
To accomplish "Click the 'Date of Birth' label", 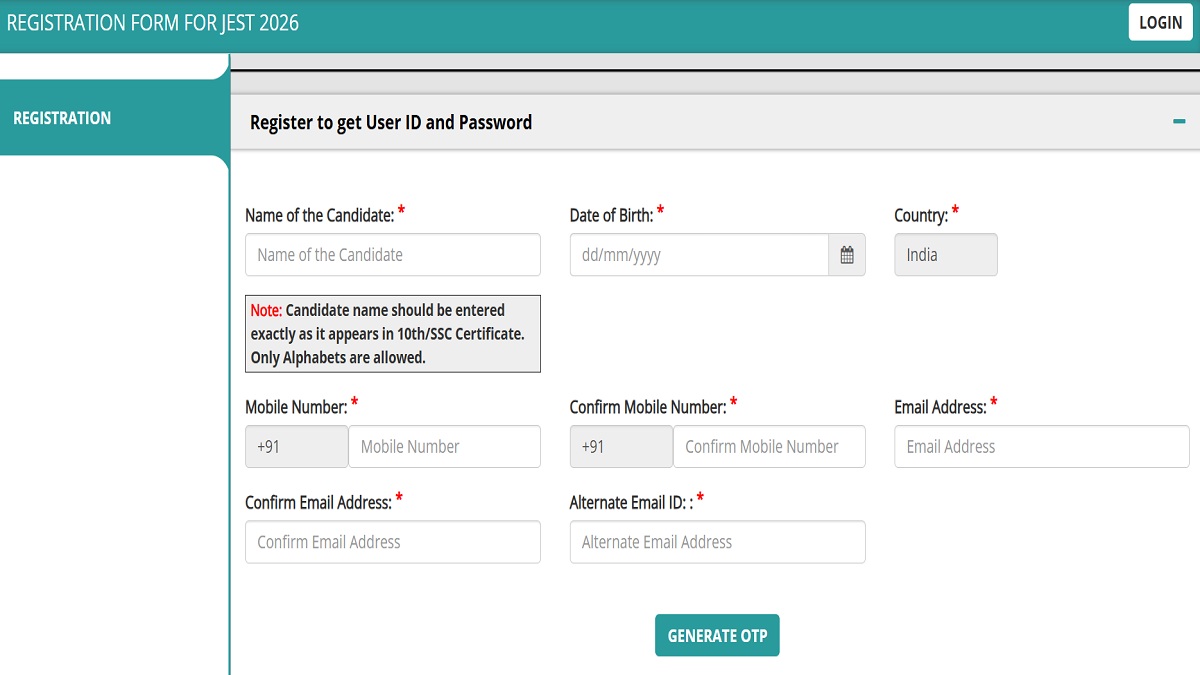I will point(611,215).
